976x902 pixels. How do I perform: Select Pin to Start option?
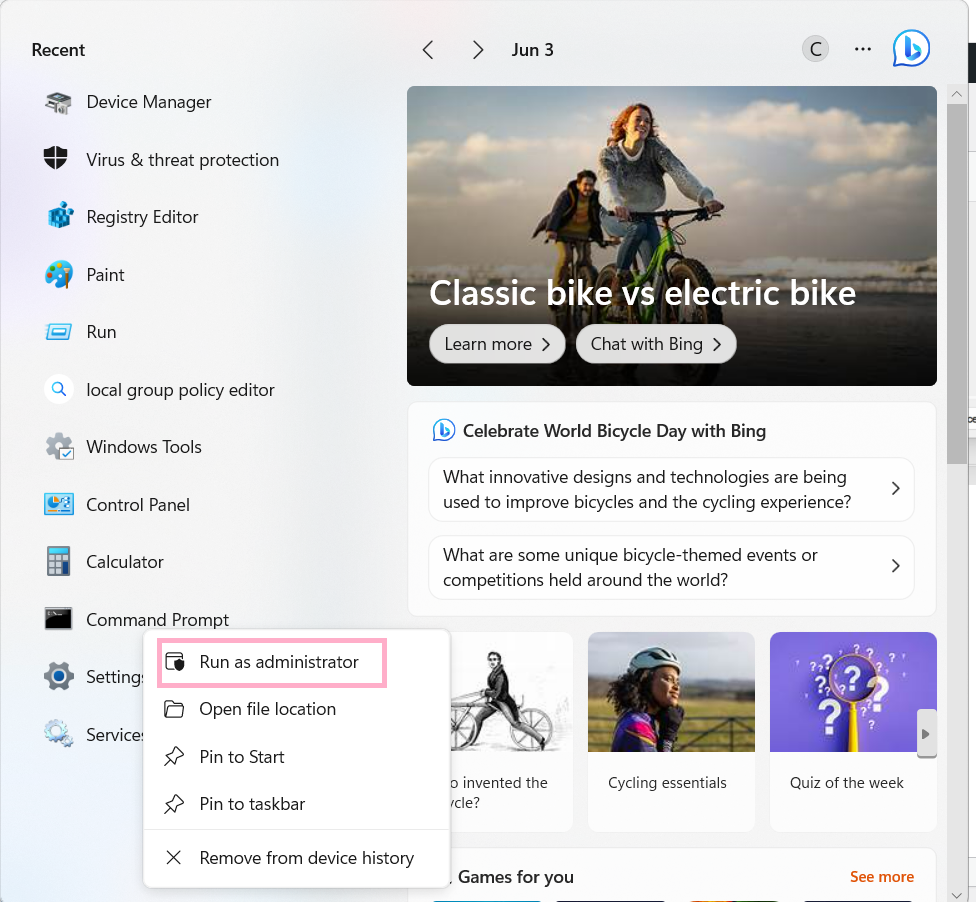click(x=242, y=757)
